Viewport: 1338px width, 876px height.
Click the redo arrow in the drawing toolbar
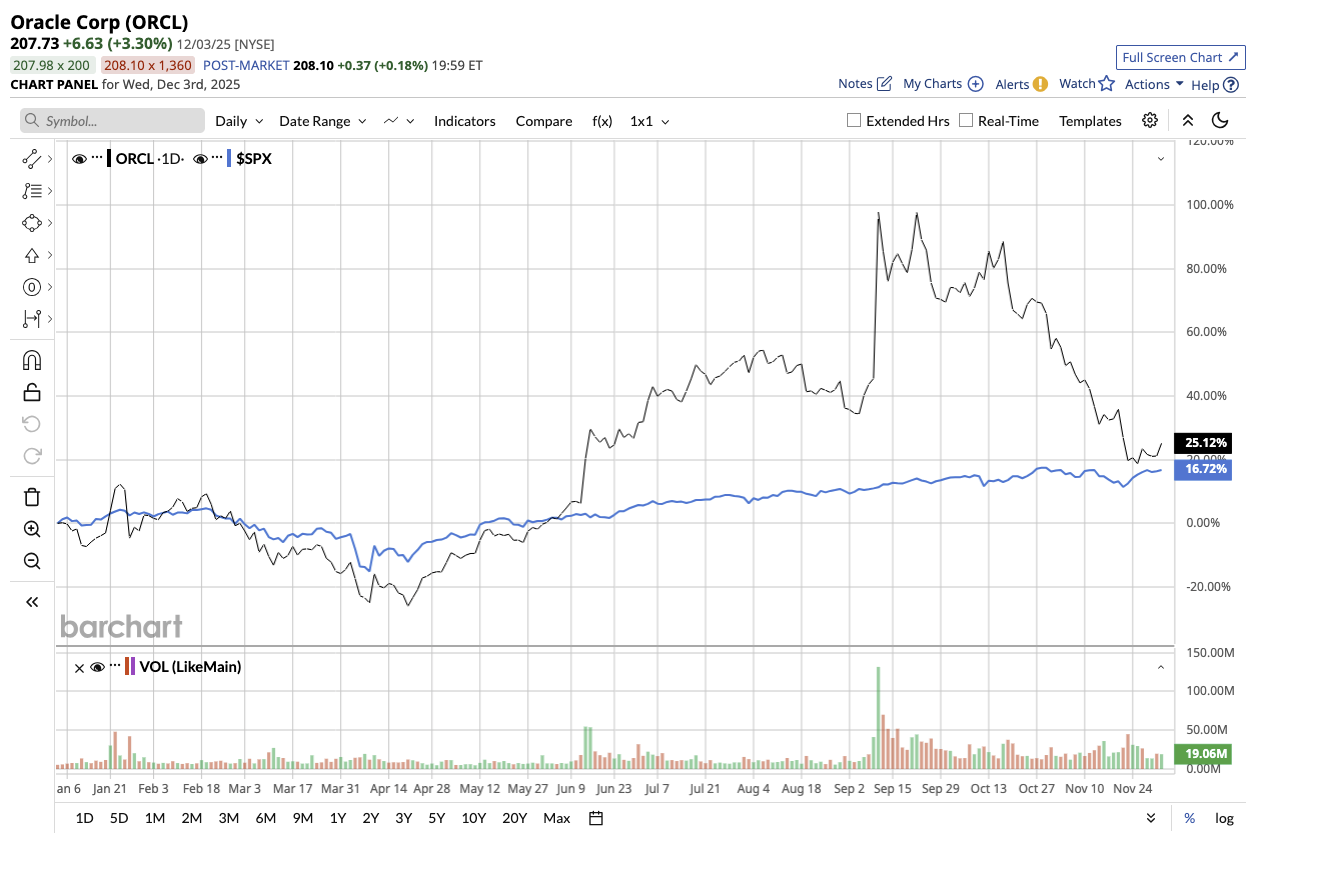click(x=32, y=456)
